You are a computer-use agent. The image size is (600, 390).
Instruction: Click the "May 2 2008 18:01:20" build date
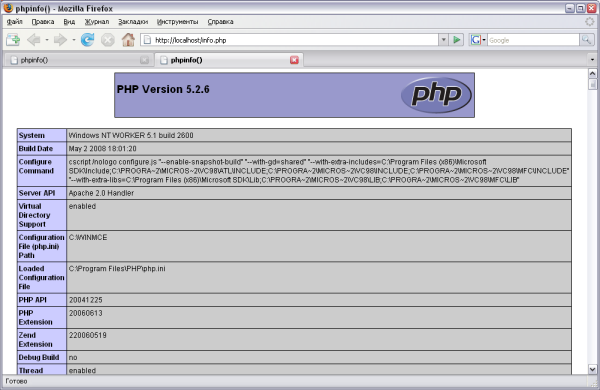[x=103, y=148]
